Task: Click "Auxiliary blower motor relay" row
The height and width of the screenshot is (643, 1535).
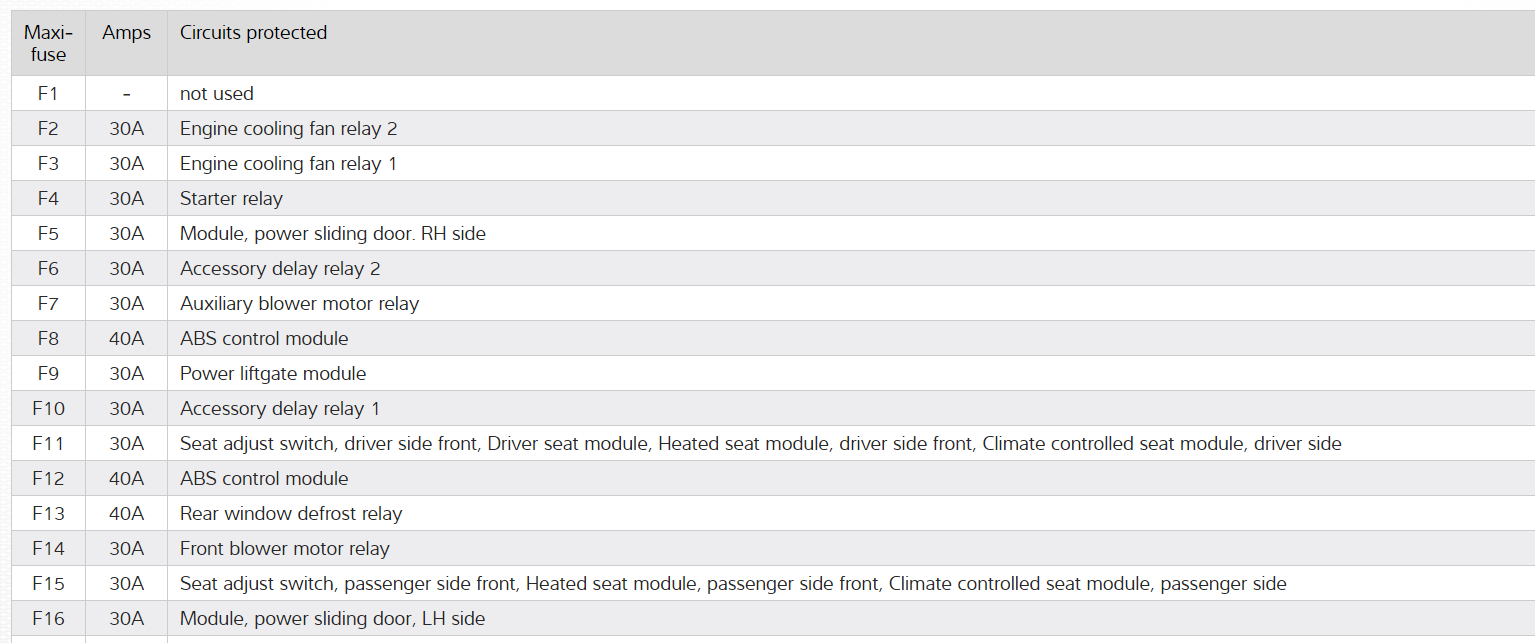Action: click(299, 304)
